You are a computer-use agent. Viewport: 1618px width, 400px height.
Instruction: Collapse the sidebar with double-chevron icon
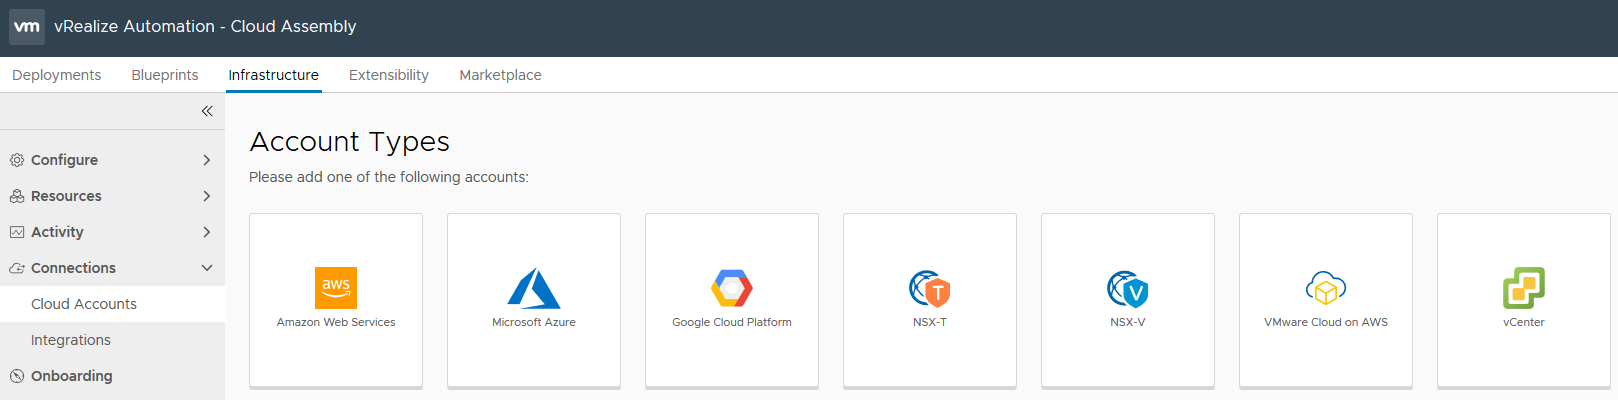(207, 111)
